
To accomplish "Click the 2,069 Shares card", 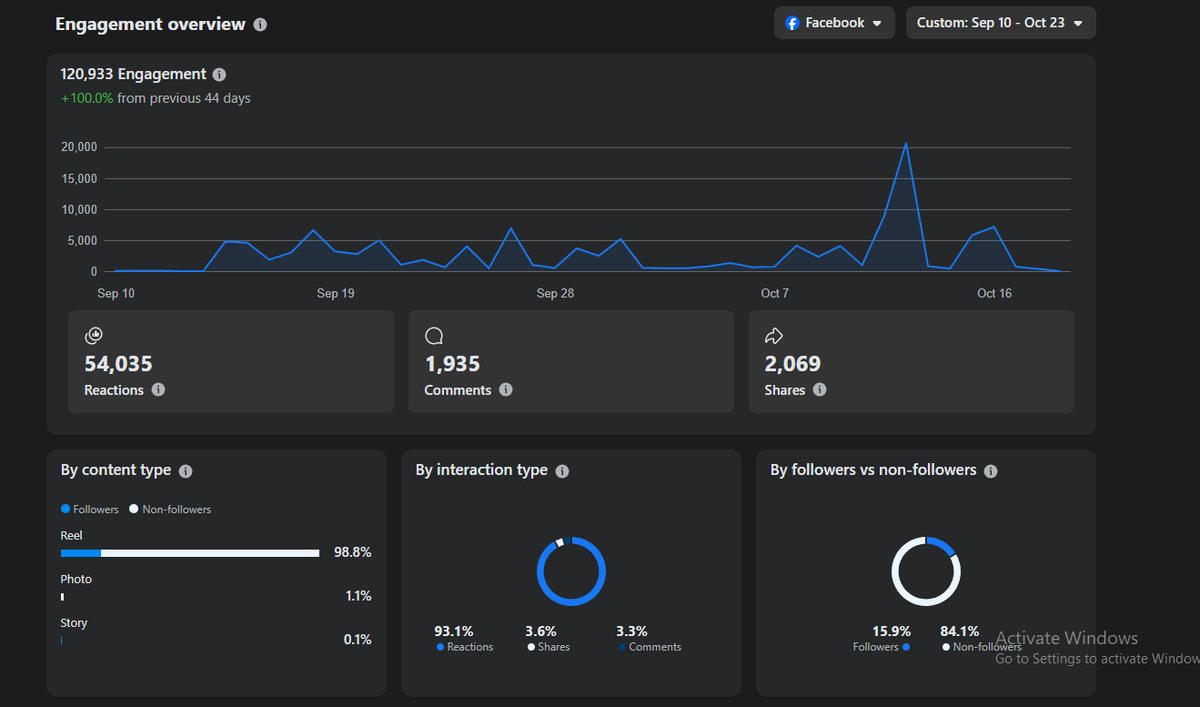I will (911, 362).
